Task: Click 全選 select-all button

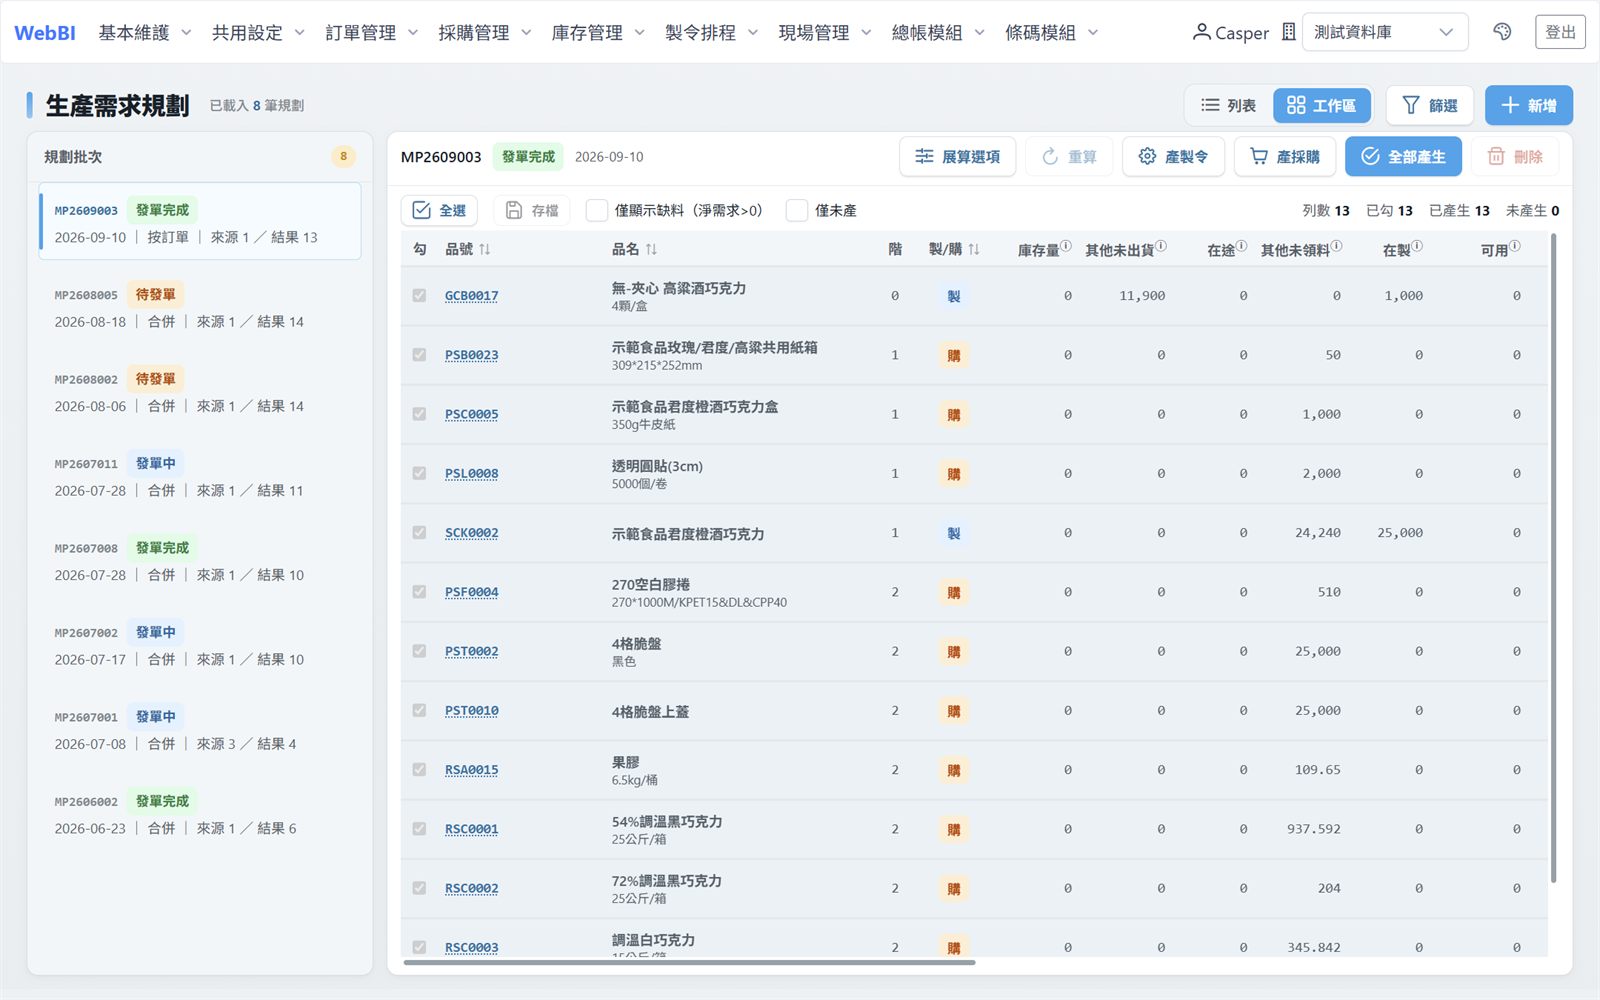Action: click(439, 210)
